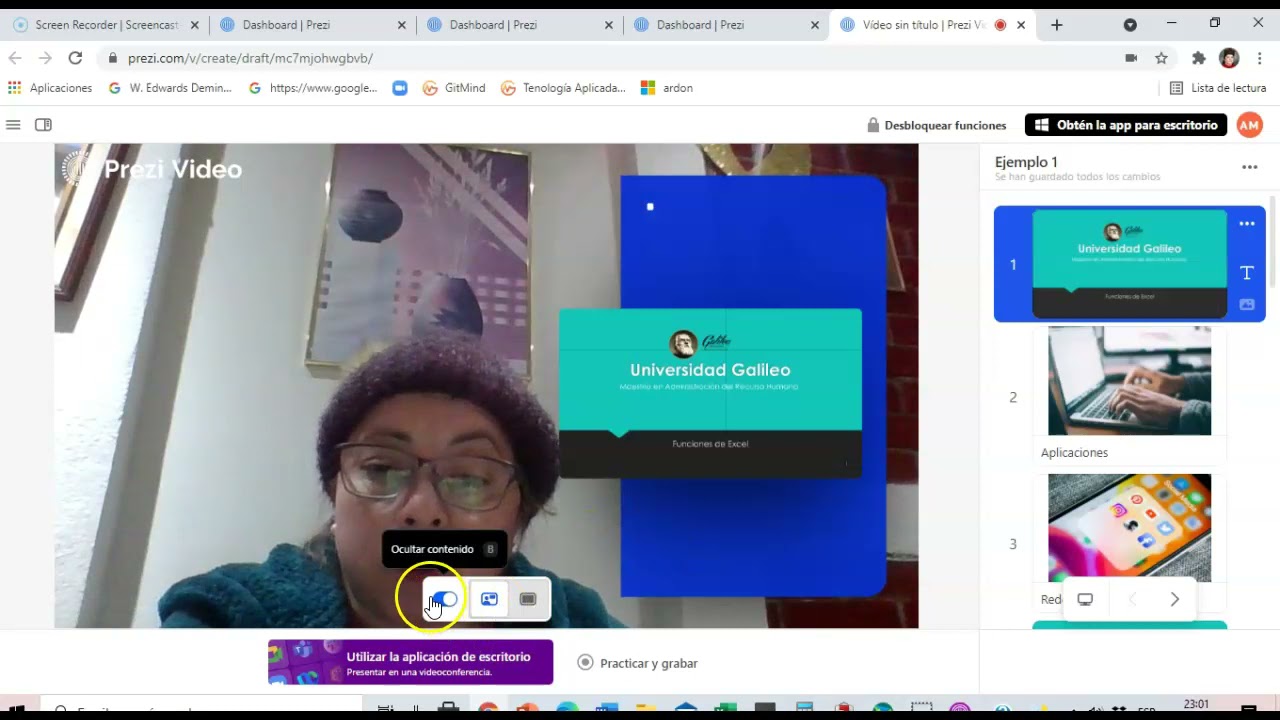Go back in browser history
Image resolution: width=1280 pixels, height=720 pixels.
point(15,58)
